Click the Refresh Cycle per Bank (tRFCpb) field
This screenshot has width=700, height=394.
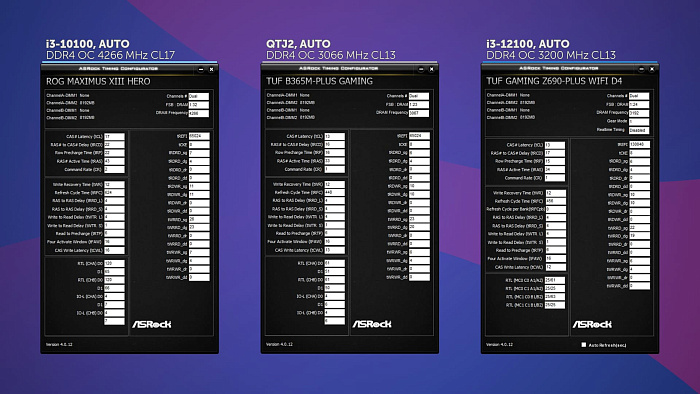point(556,209)
